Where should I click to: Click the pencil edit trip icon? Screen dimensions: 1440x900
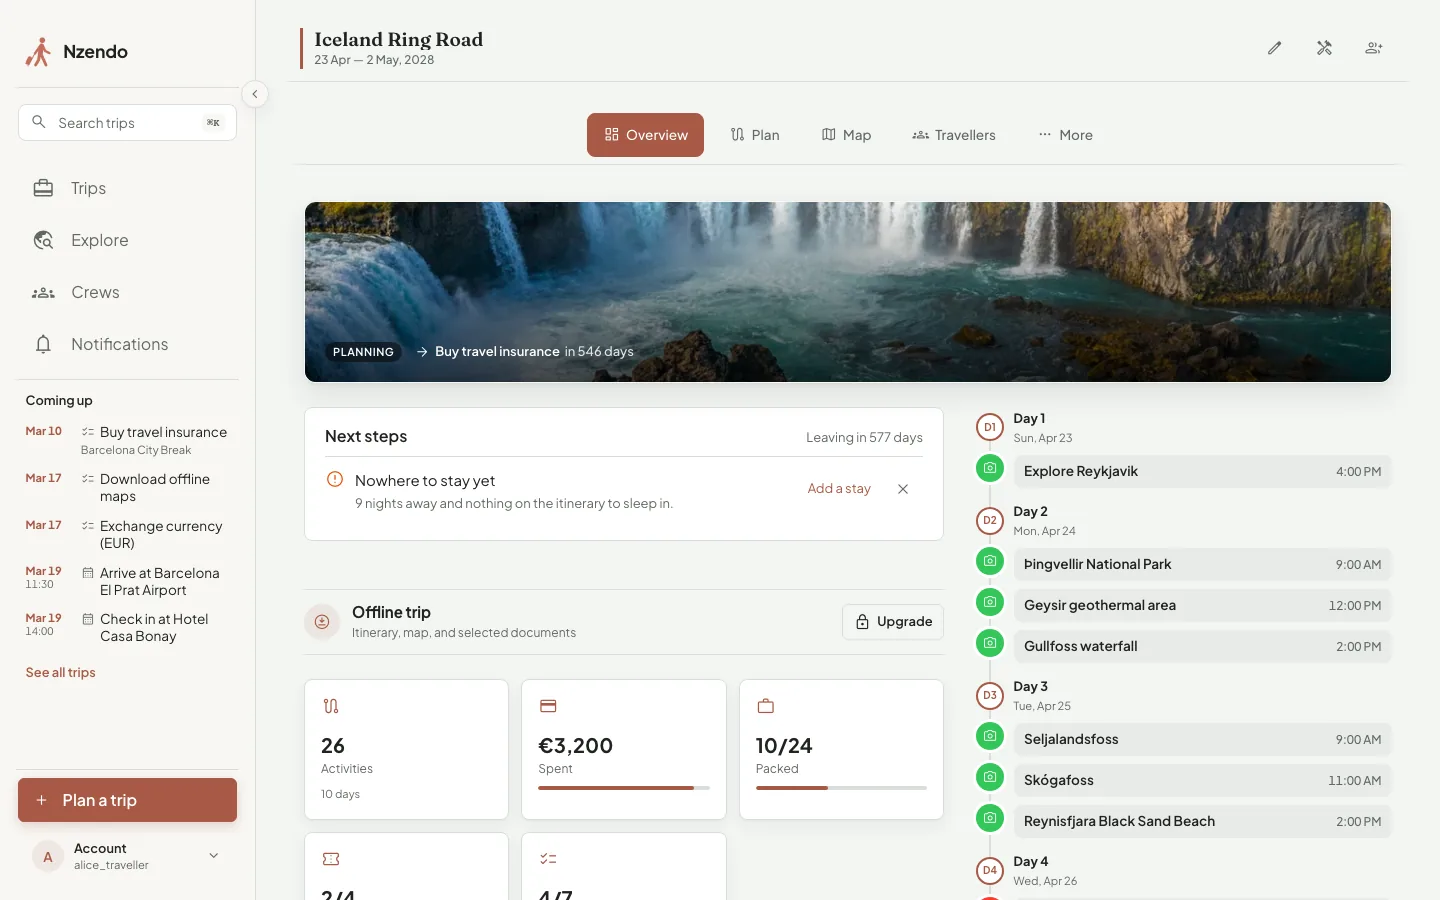(x=1275, y=48)
